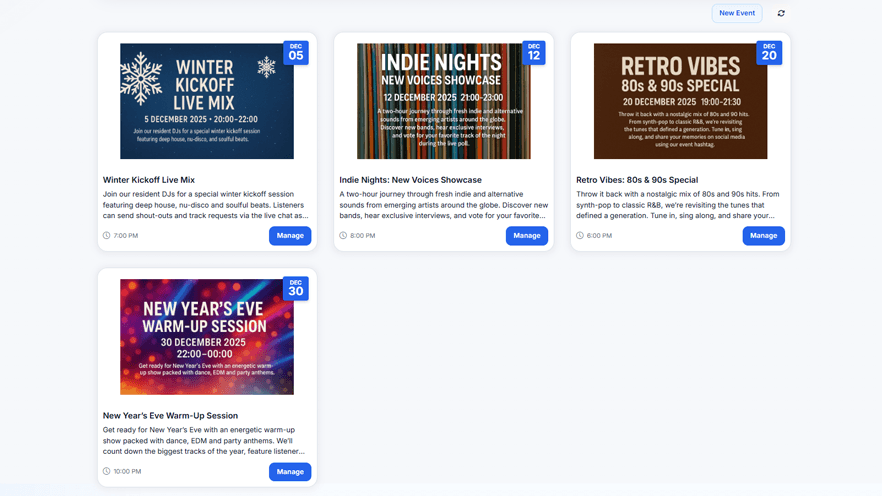Manage the Winter Kickoff Live Mix event

[x=290, y=236]
